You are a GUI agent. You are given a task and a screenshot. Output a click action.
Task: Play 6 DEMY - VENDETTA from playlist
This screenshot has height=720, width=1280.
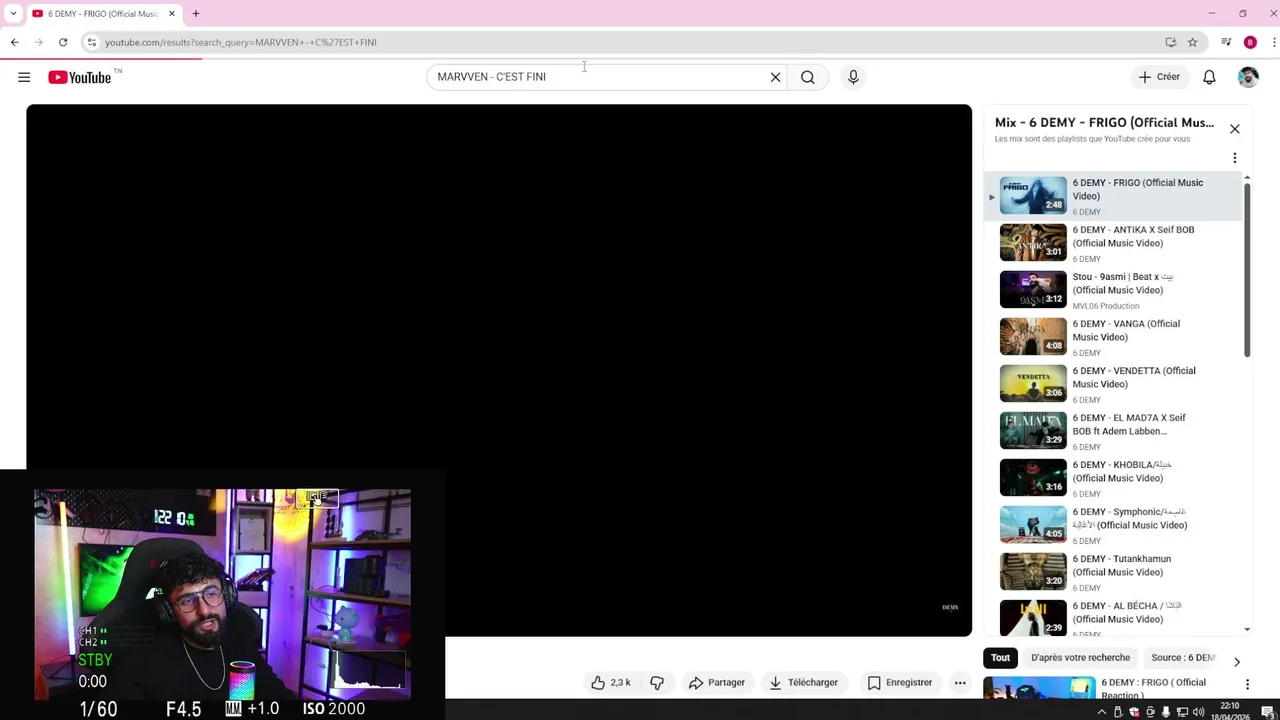point(1115,384)
